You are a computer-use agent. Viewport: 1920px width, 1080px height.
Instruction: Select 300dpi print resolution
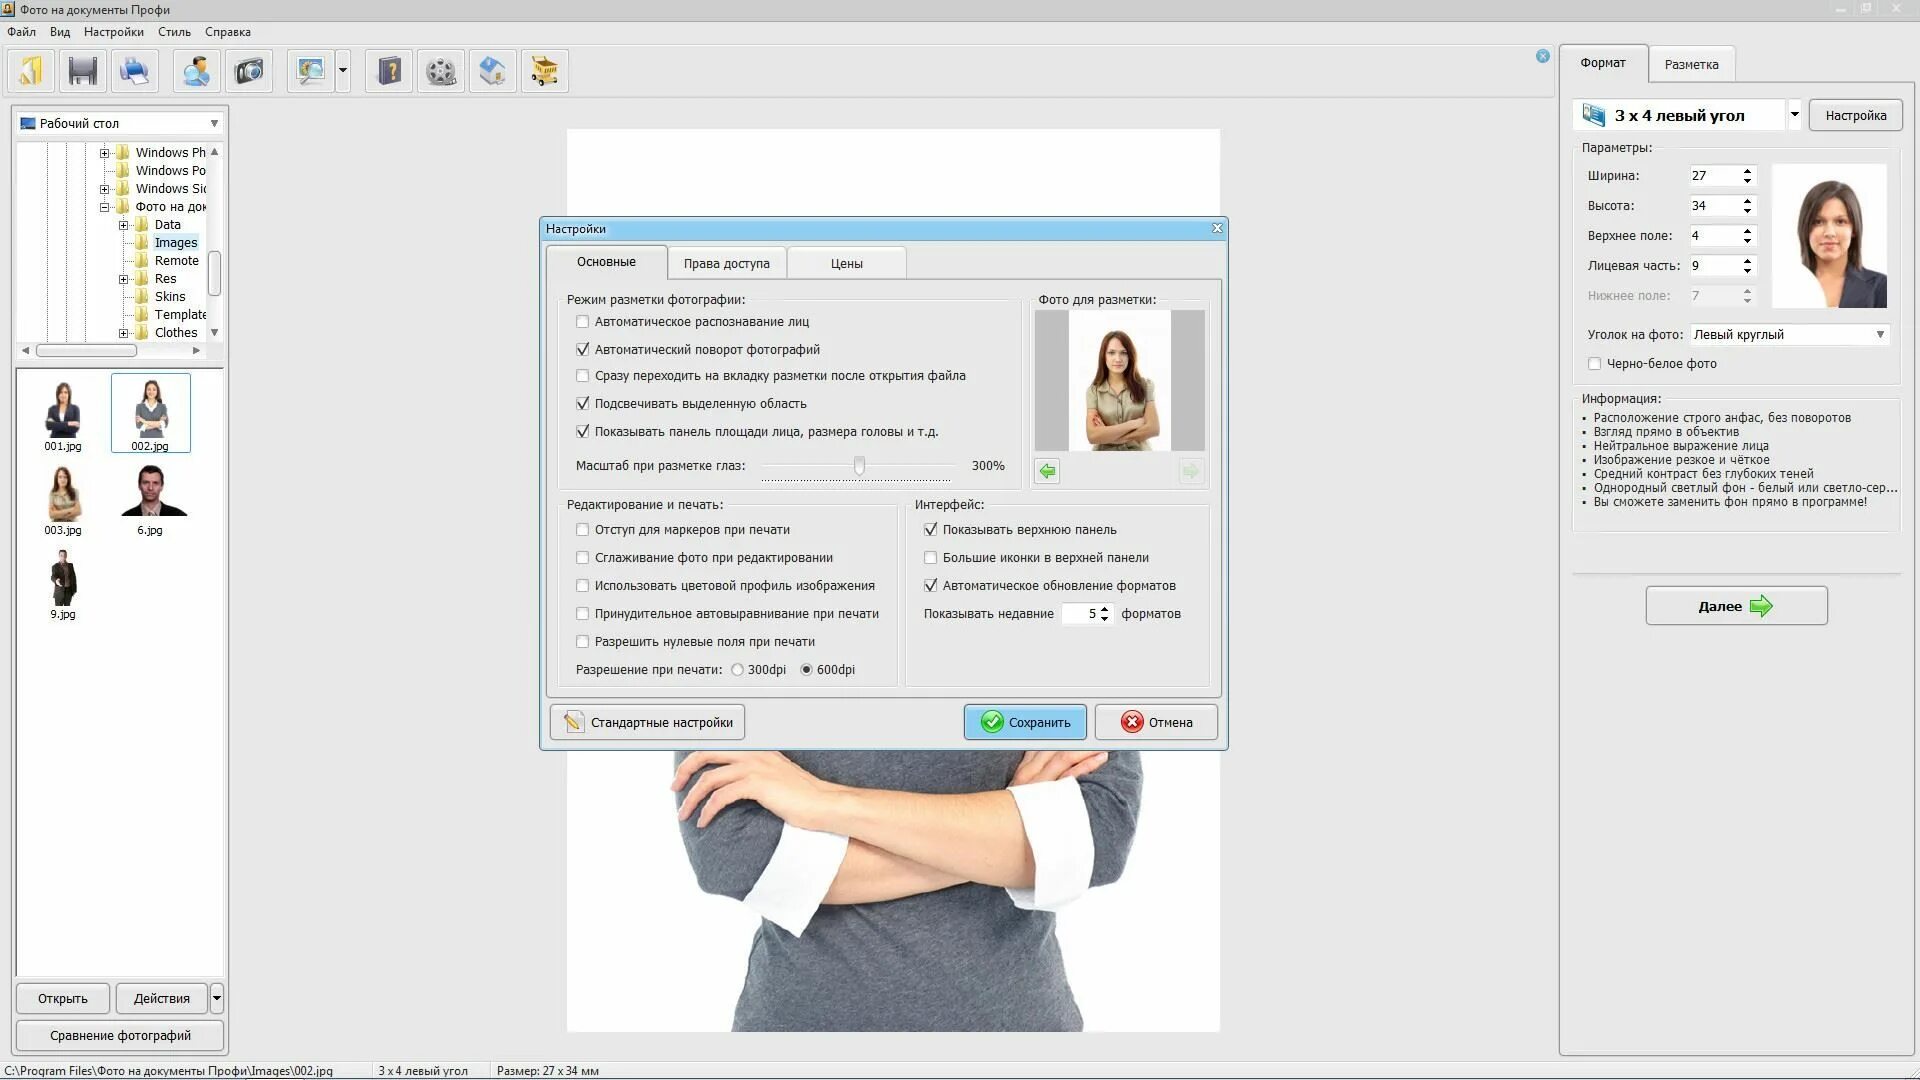[738, 670]
